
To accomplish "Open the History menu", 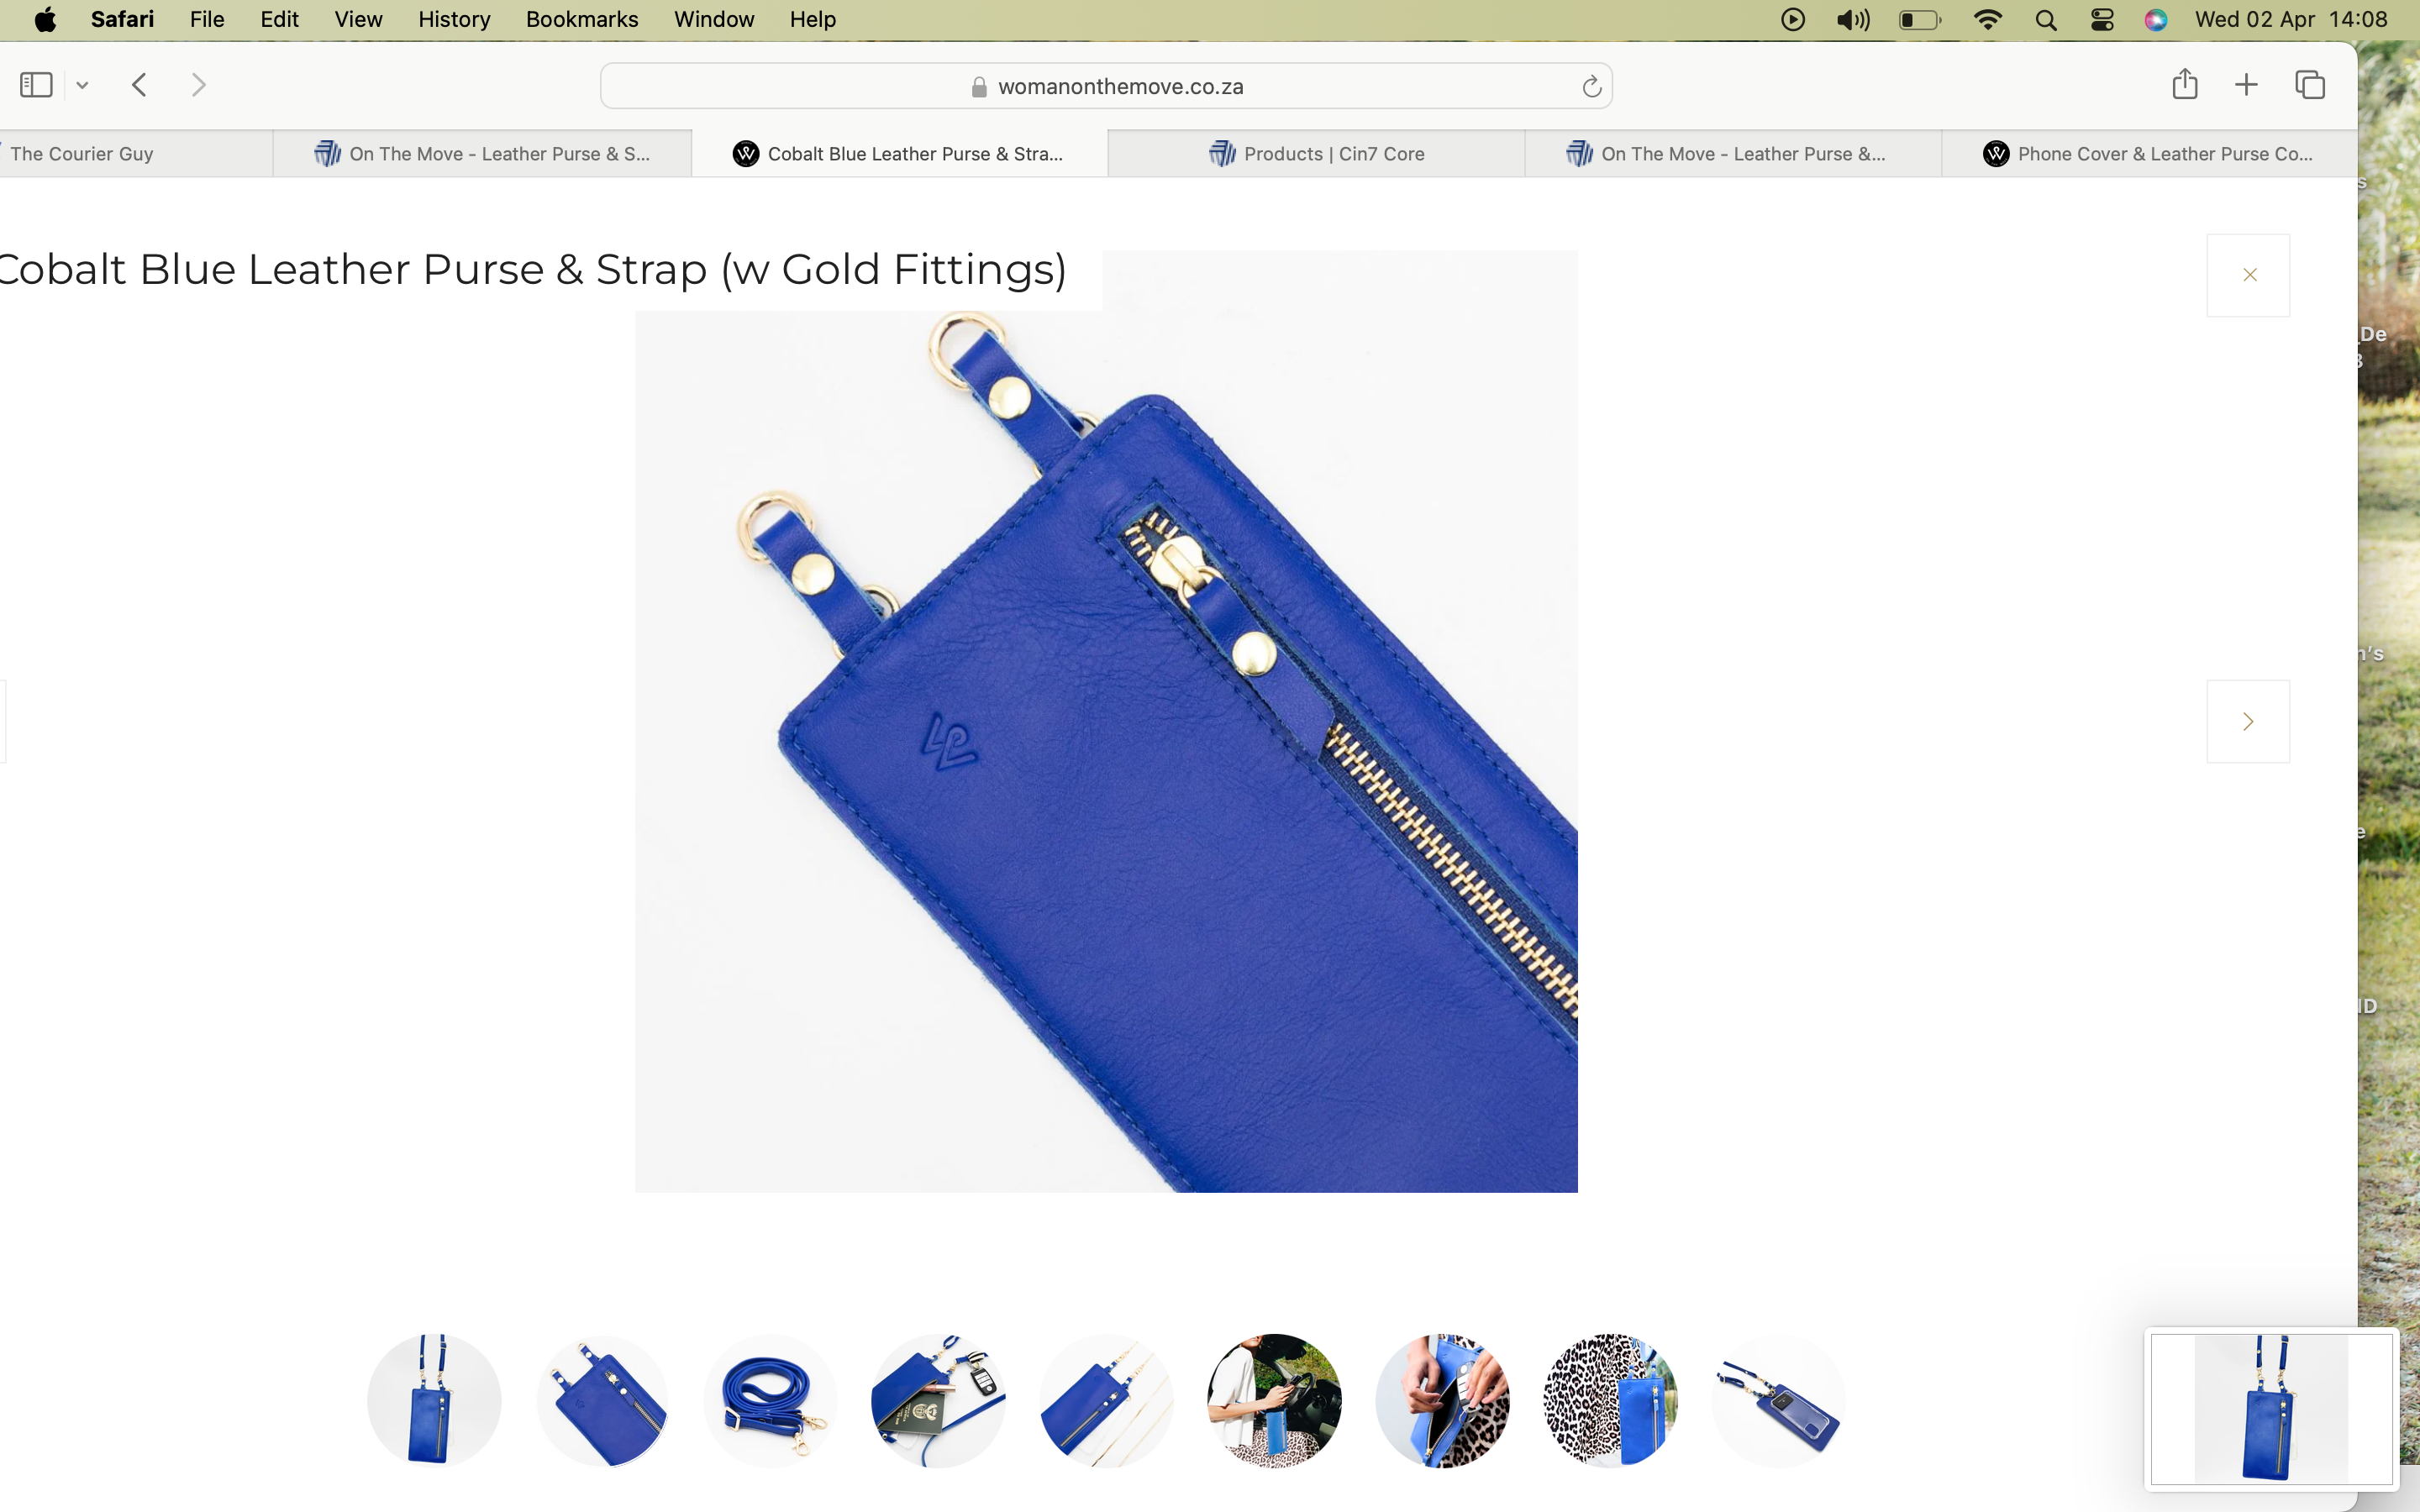I will (x=454, y=19).
